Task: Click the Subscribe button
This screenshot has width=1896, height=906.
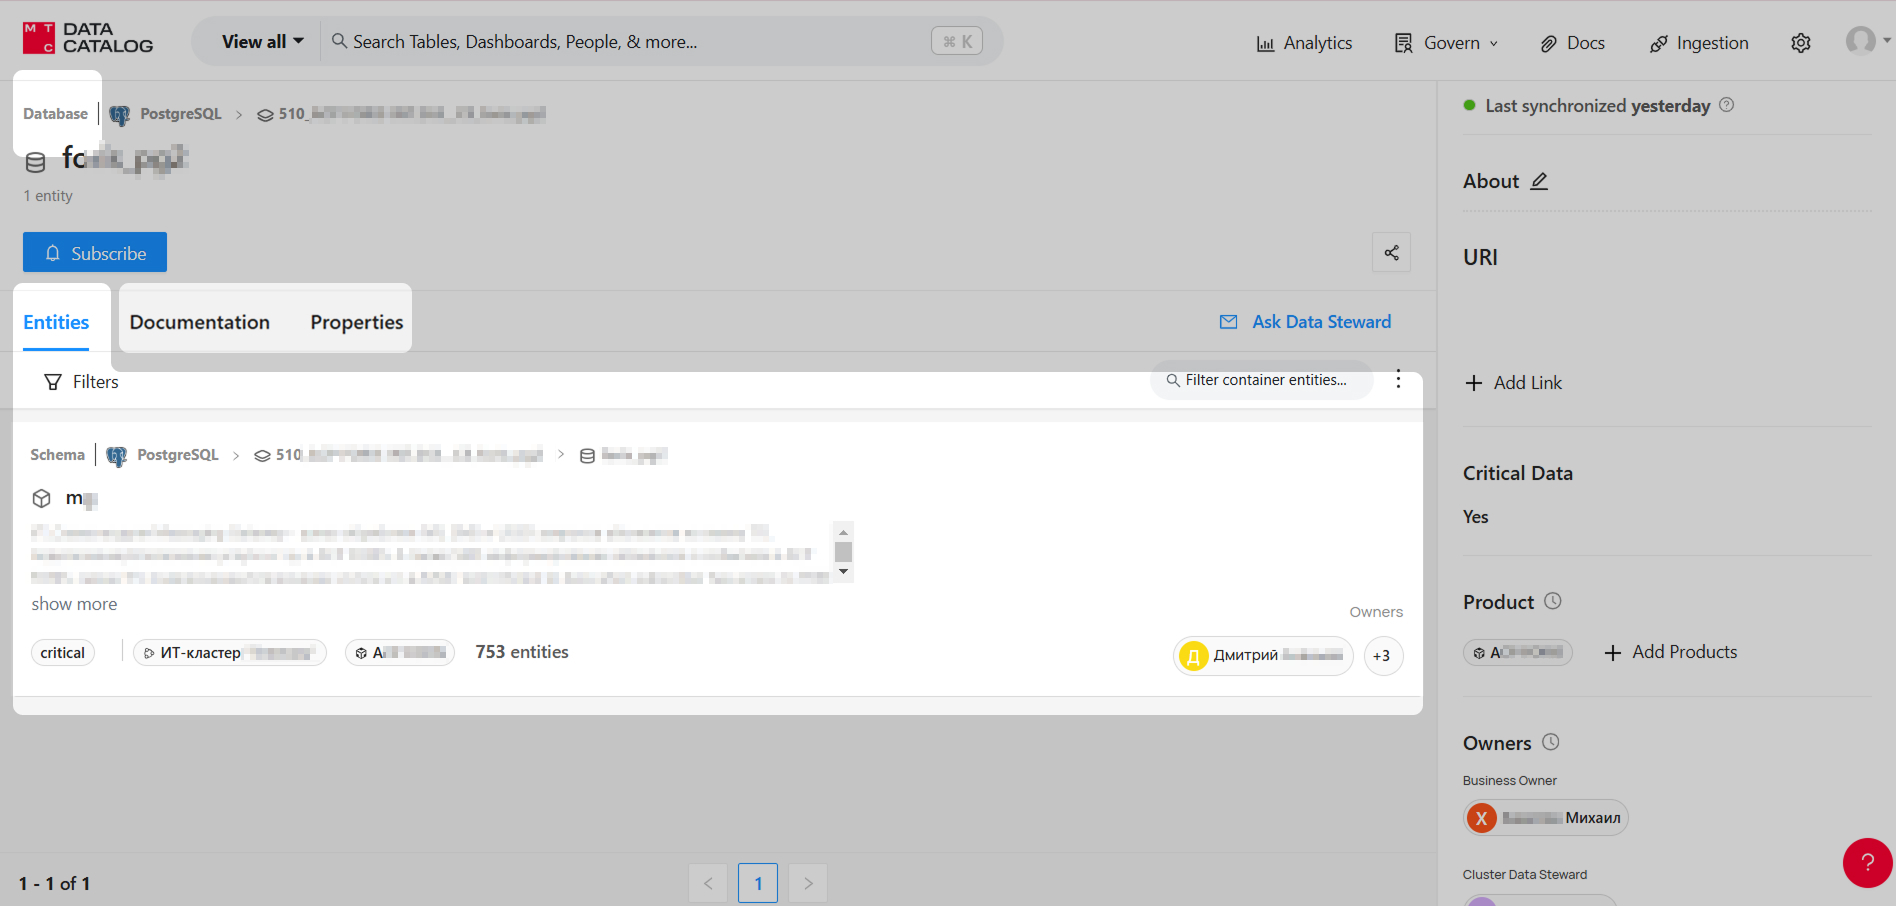Action: [x=95, y=253]
